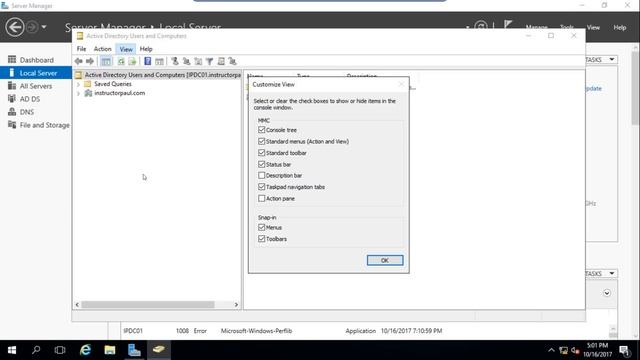The height and width of the screenshot is (360, 640).
Task: Click the Export List toolbar icon
Action: [132, 61]
